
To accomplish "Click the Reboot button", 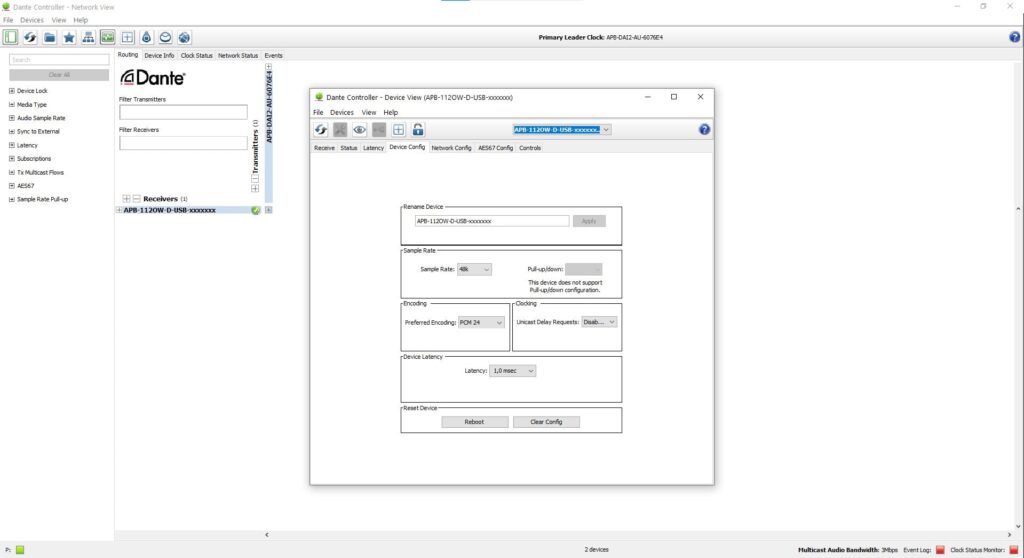I will pos(474,422).
